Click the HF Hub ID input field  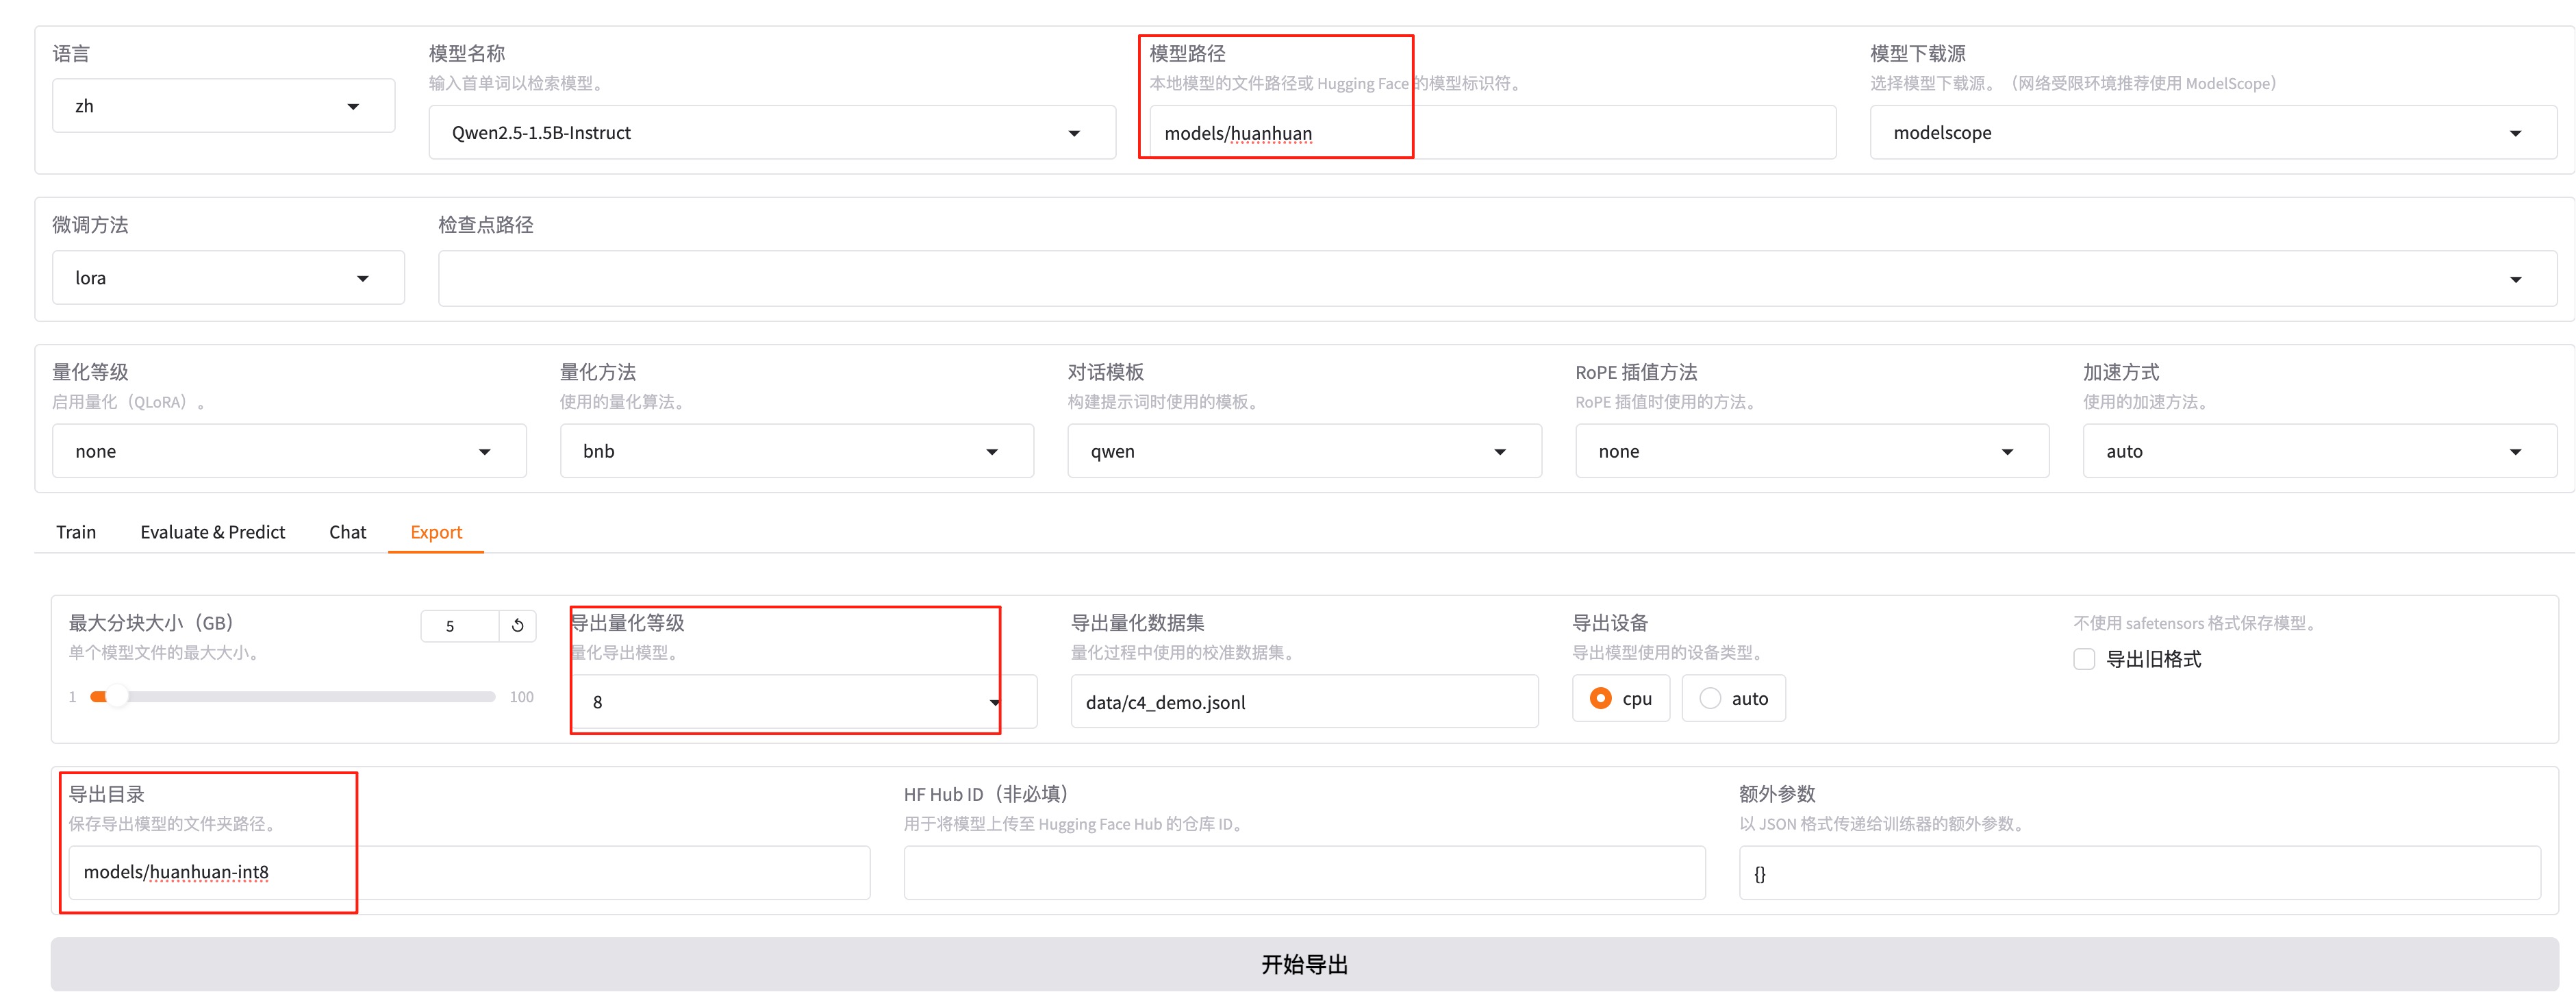(1304, 872)
